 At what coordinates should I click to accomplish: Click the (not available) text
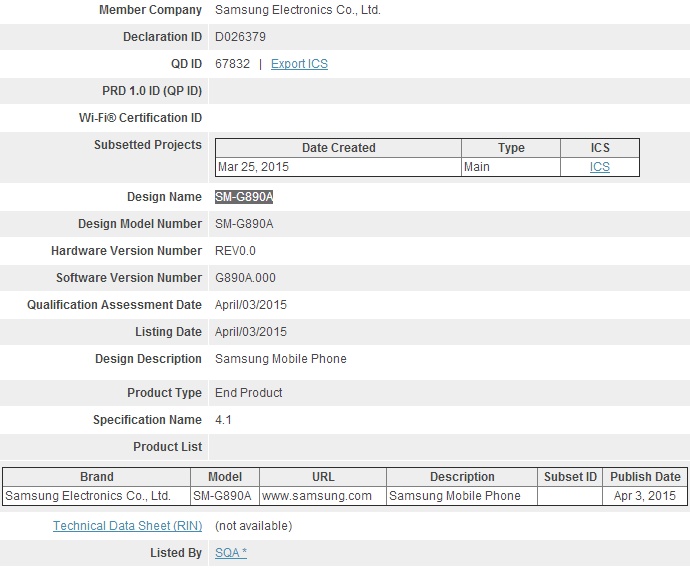click(x=253, y=526)
